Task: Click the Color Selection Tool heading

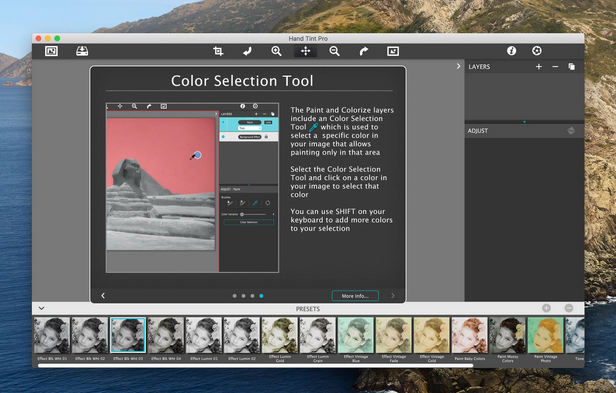Action: click(x=242, y=81)
